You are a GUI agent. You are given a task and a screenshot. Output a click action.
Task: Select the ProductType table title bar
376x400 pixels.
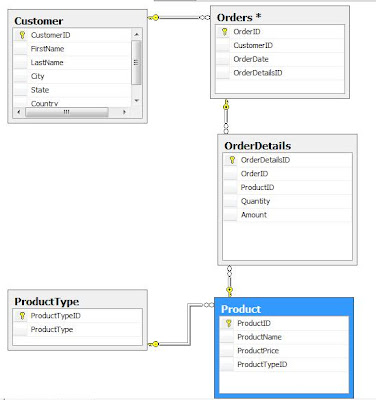click(x=77, y=301)
